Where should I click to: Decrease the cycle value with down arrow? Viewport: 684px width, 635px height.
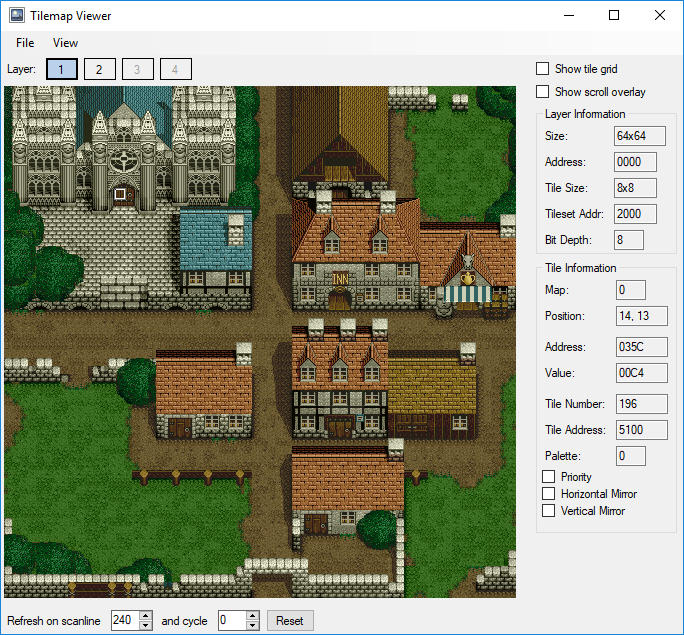point(253,625)
